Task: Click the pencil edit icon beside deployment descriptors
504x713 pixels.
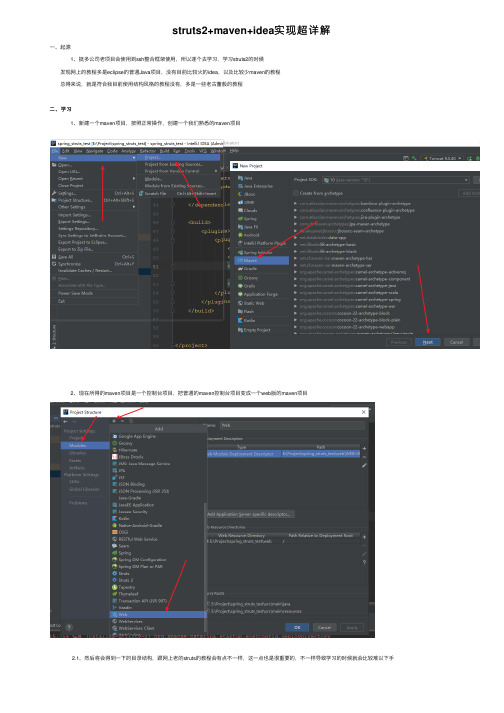Action: [364, 465]
